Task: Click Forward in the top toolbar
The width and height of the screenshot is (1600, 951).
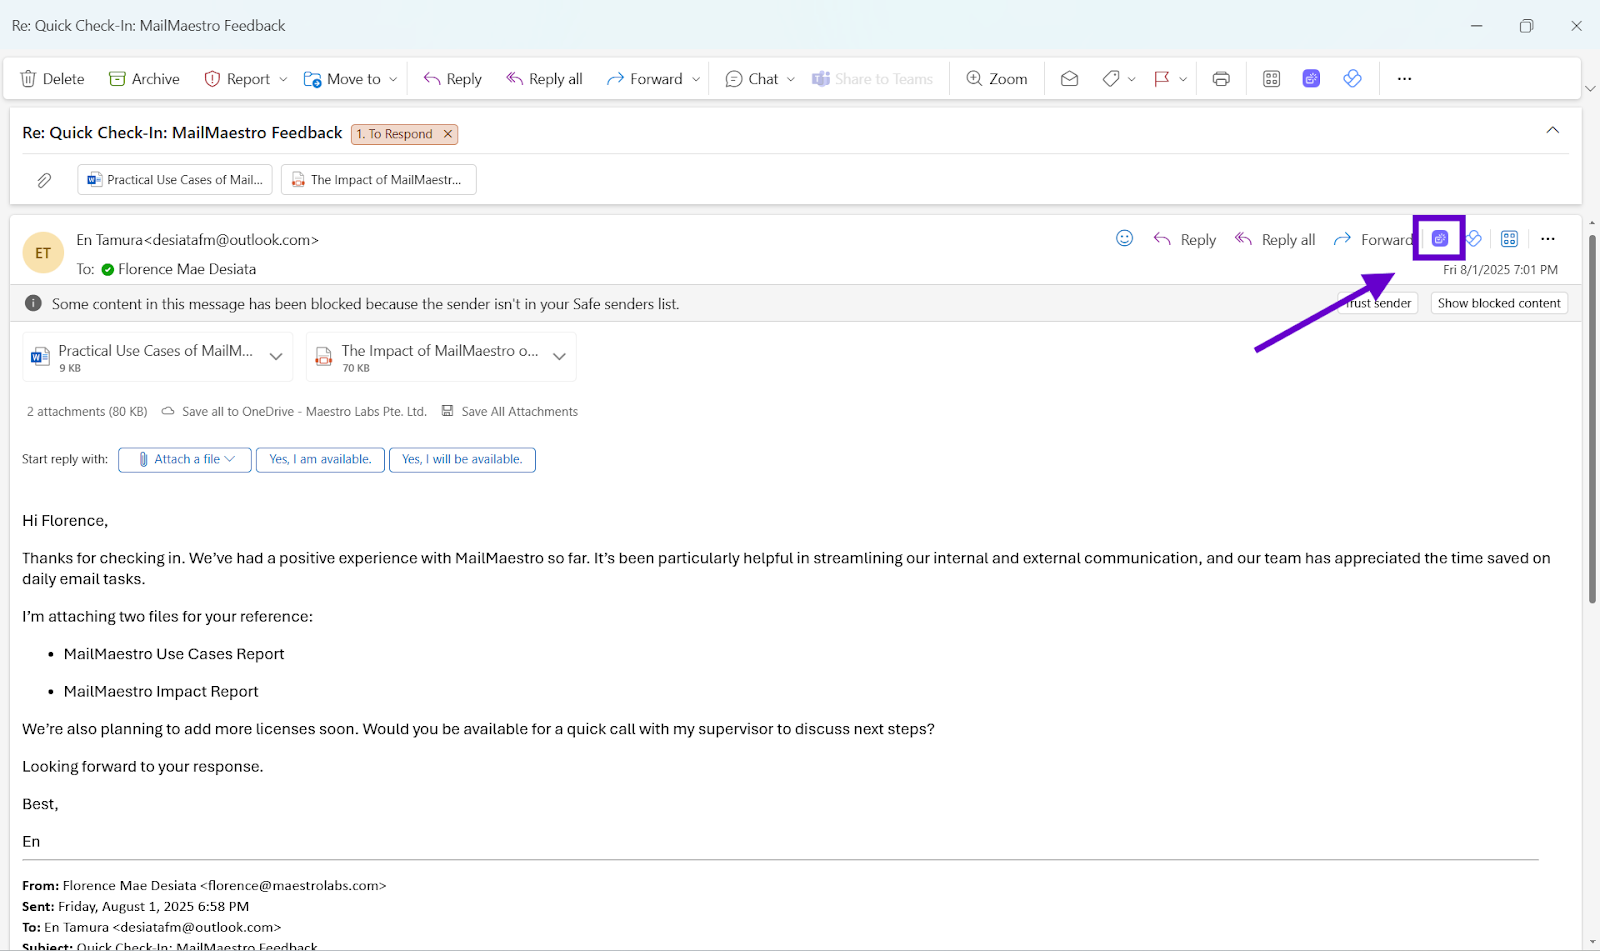Action: [644, 79]
